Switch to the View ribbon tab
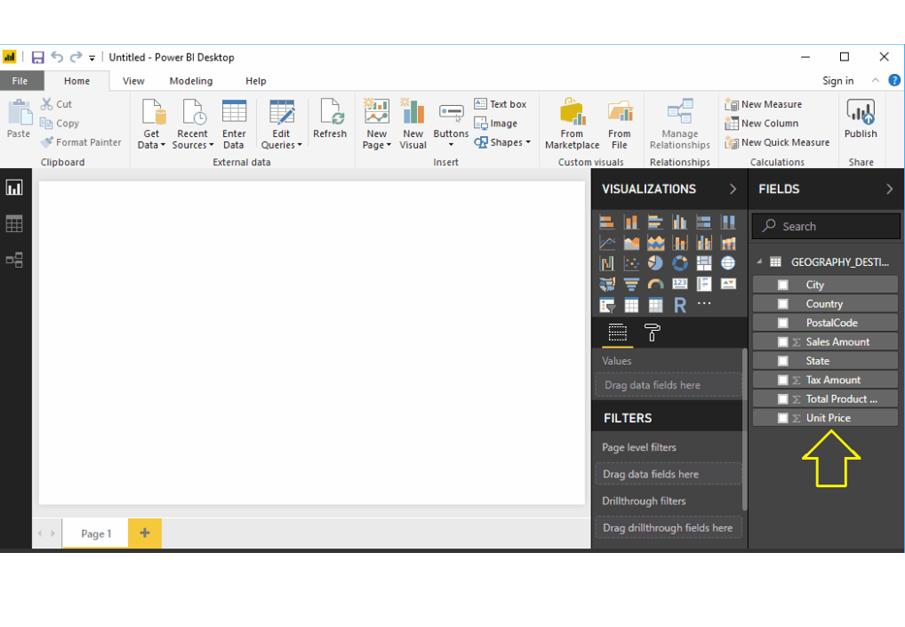This screenshot has height=627, width=905. (133, 81)
